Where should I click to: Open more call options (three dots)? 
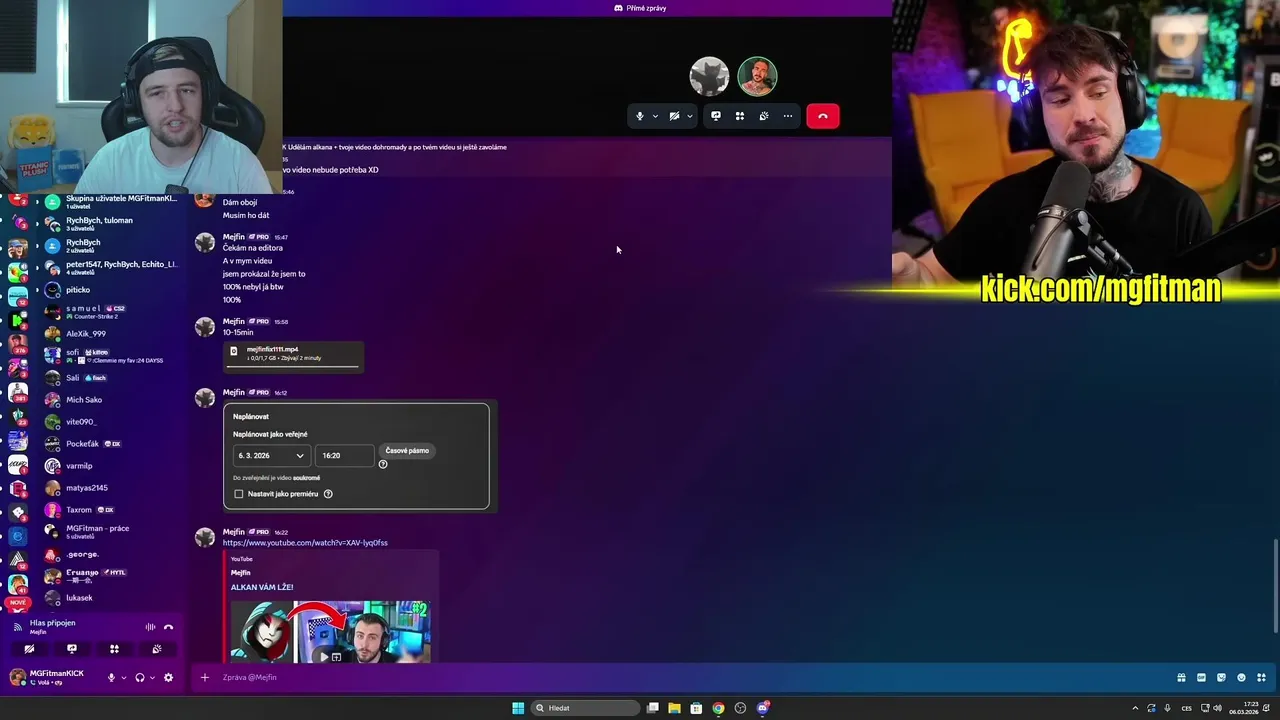pos(788,116)
